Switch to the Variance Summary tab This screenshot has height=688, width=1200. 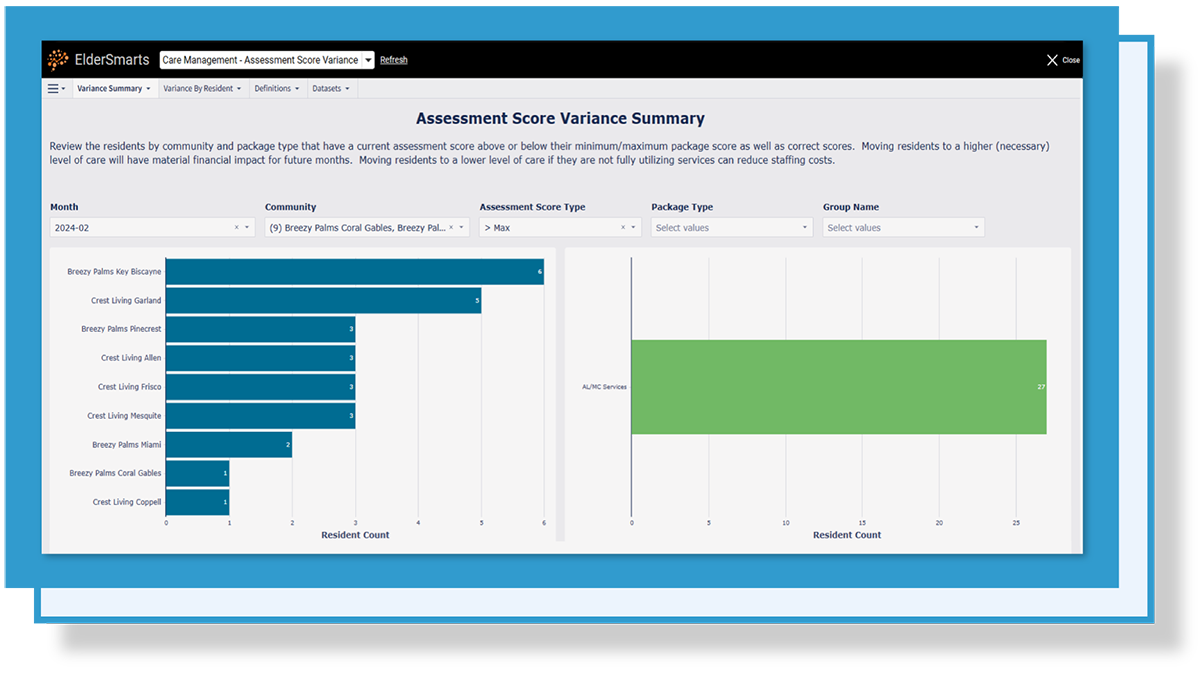tap(113, 88)
